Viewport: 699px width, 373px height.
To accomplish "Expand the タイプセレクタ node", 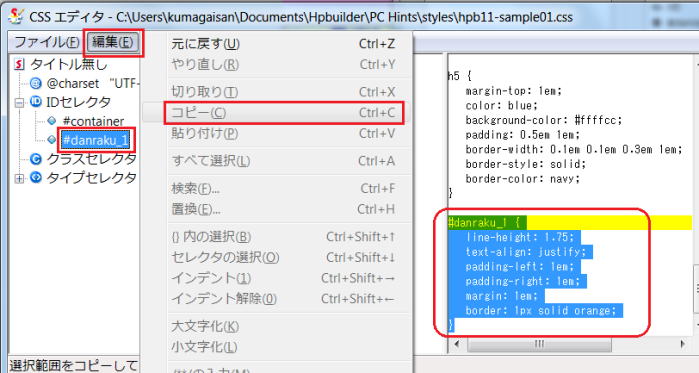I will (19, 178).
